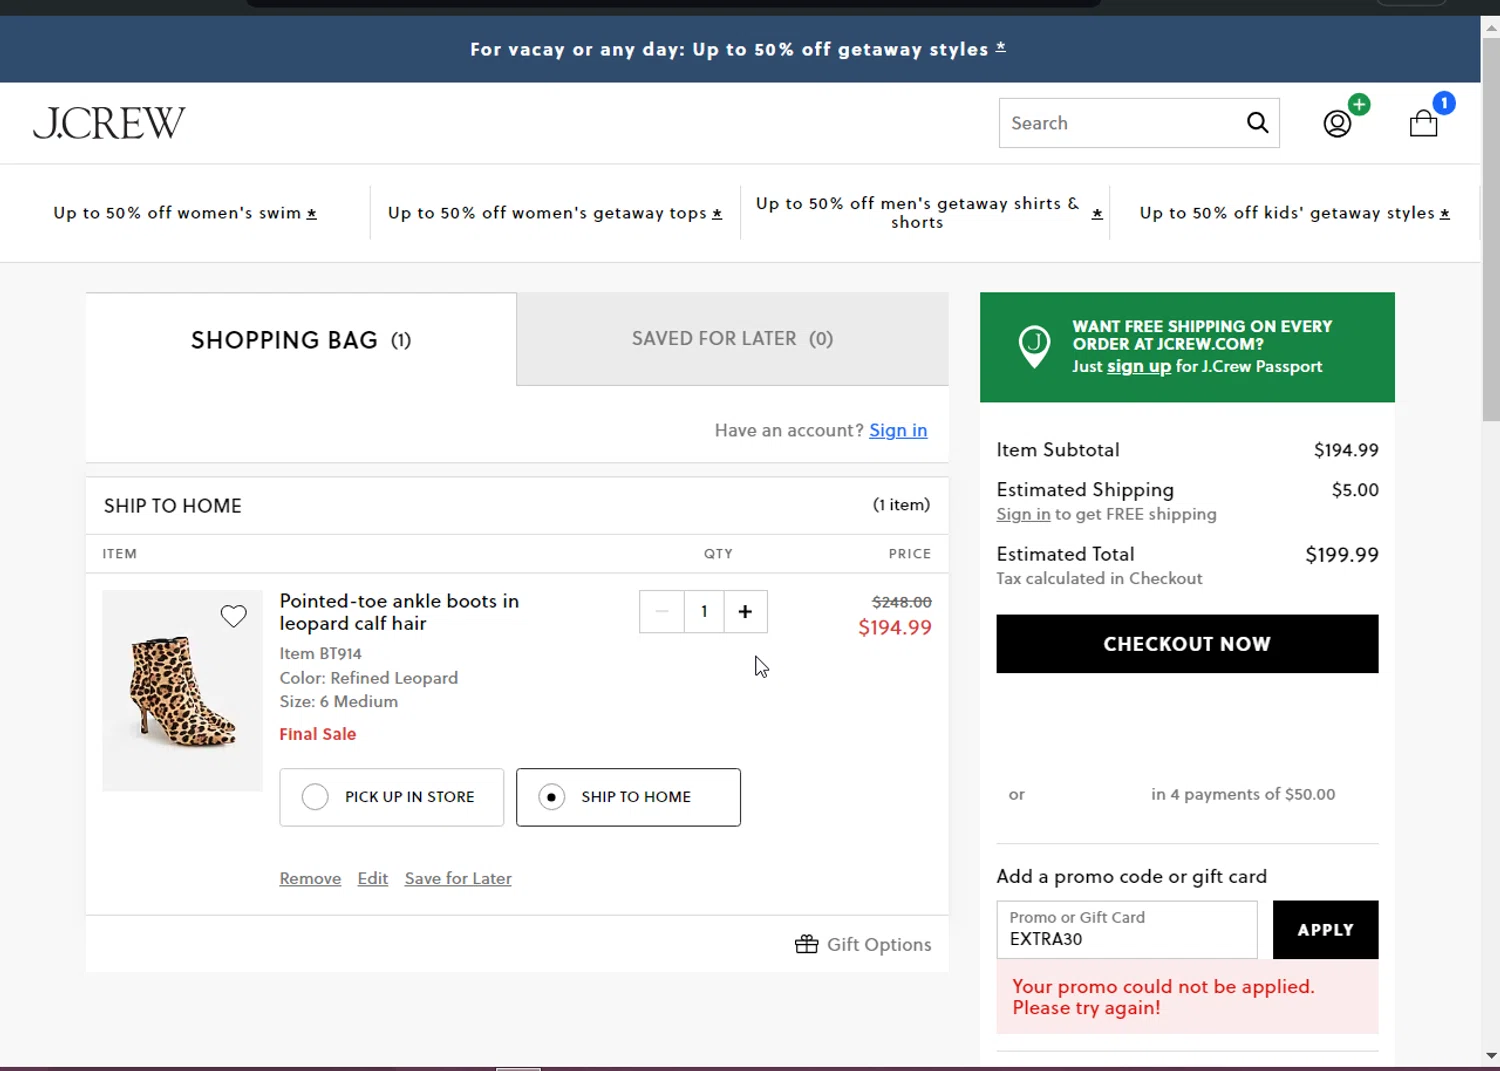Click the promo error message
Screen dimensions: 1500x1071
(1187, 997)
